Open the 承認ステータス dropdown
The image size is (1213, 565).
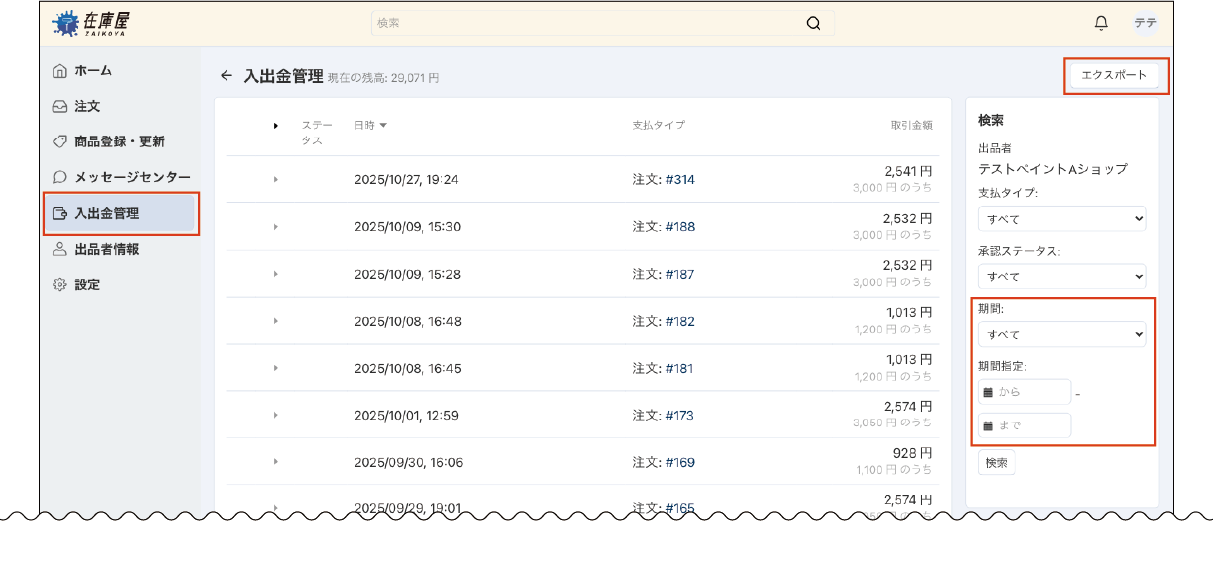pos(1061,276)
